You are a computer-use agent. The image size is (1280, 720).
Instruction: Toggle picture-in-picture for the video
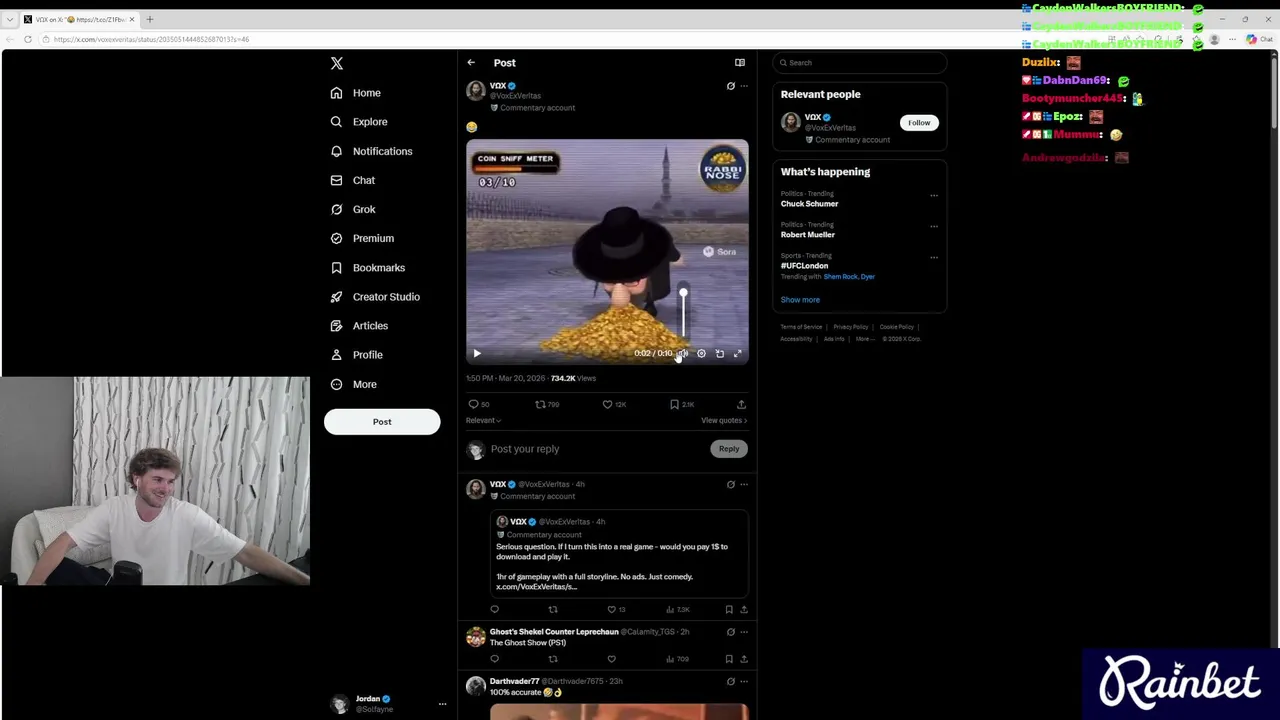pos(719,354)
